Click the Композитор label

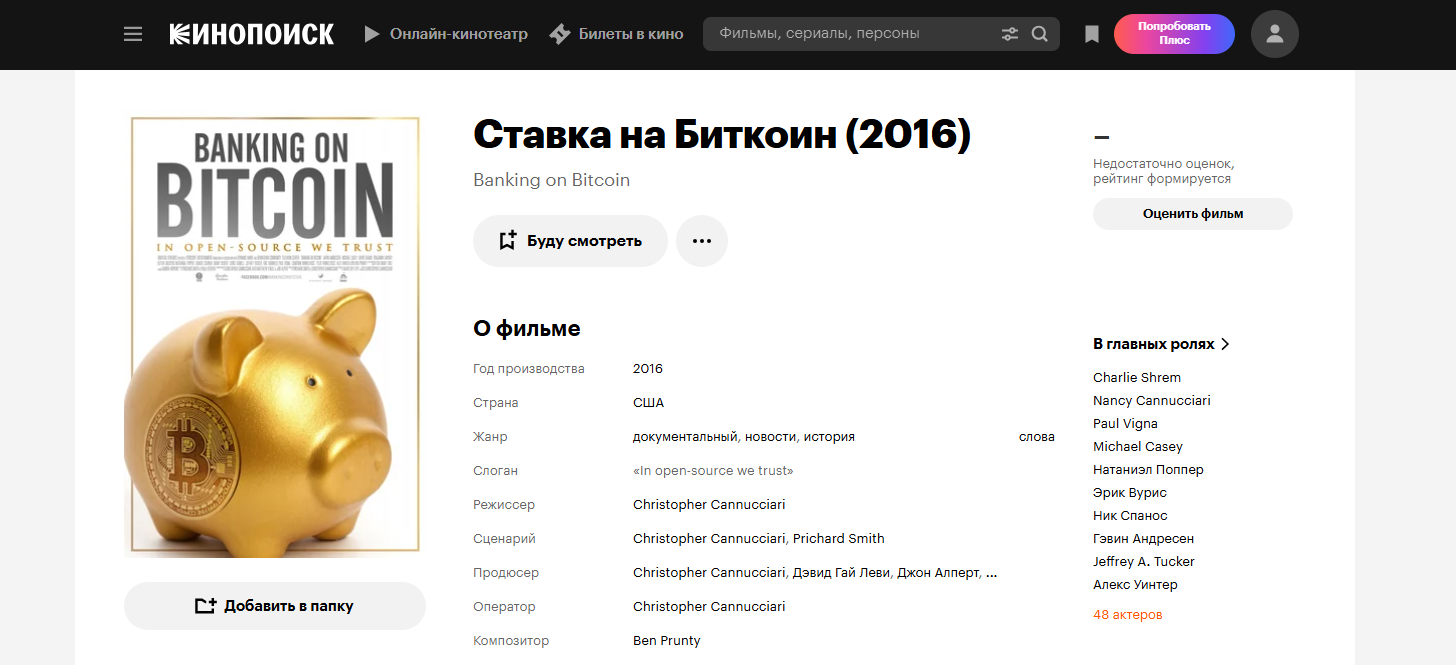tap(511, 641)
